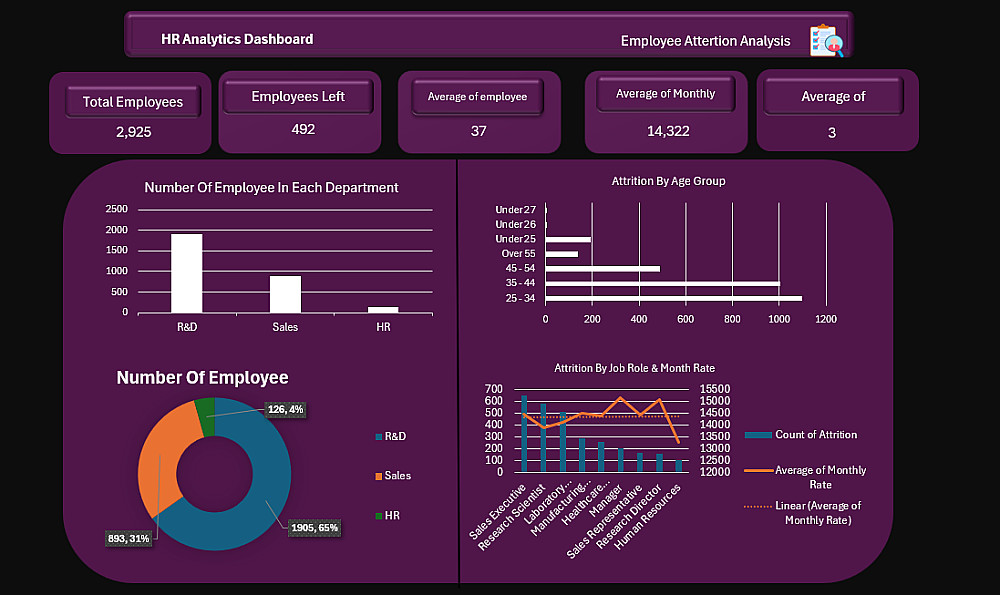This screenshot has width=1000, height=595.
Task: Click the green HR donut segment
Action: pyautogui.click(x=206, y=416)
